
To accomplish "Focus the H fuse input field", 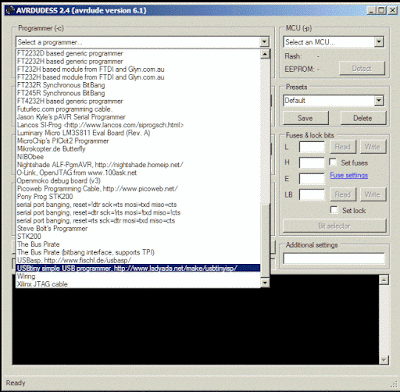I will (x=312, y=163).
